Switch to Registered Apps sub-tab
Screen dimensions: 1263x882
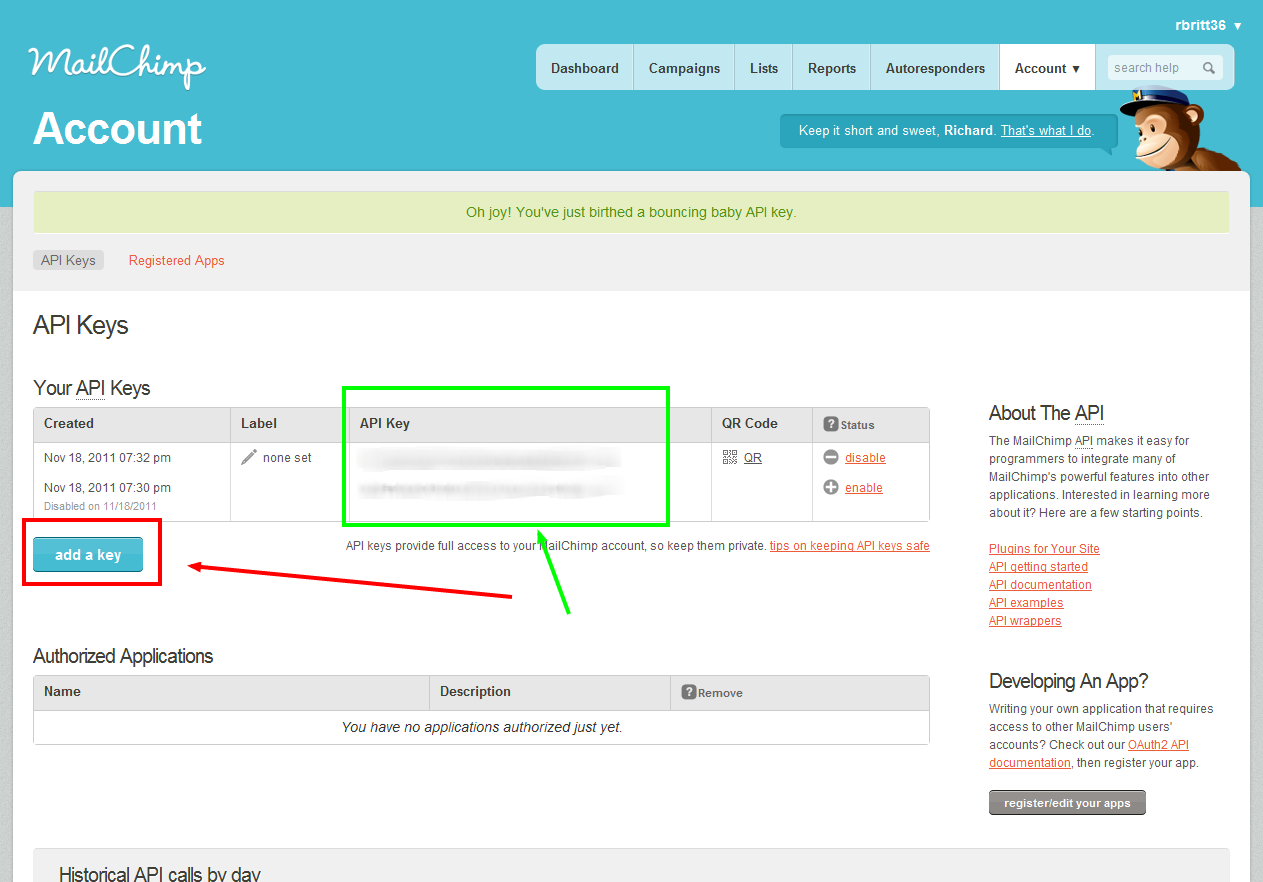click(x=177, y=260)
